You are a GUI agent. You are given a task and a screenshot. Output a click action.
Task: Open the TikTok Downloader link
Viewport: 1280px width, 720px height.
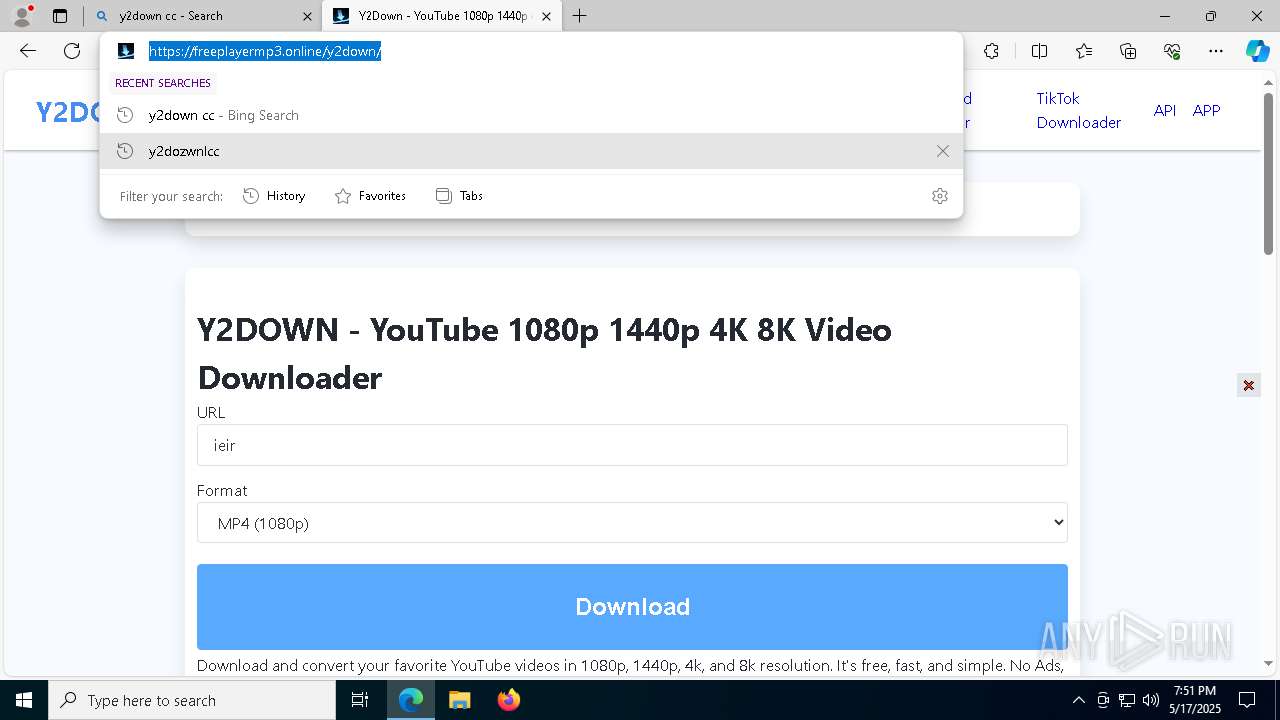tap(1078, 110)
